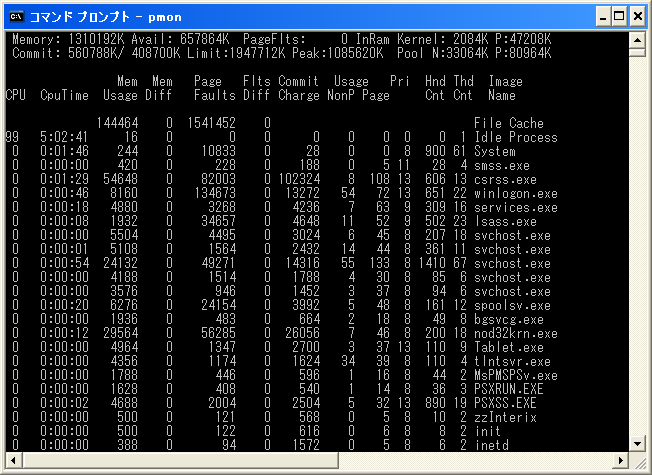Click the vertical scrollbar thumb
652x475 pixels.
(x=637, y=52)
